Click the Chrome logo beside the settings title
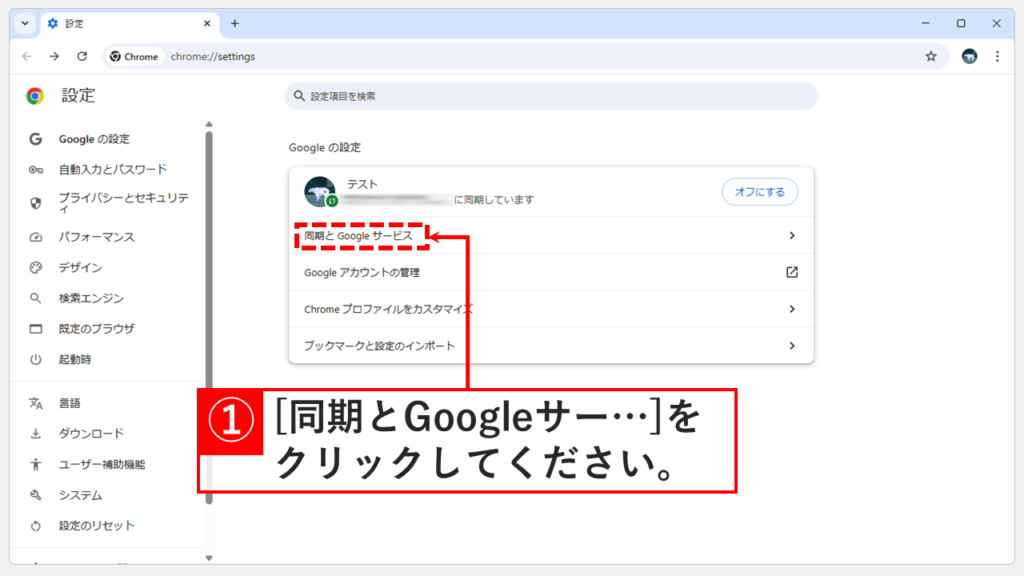The image size is (1024, 576). [x=36, y=96]
